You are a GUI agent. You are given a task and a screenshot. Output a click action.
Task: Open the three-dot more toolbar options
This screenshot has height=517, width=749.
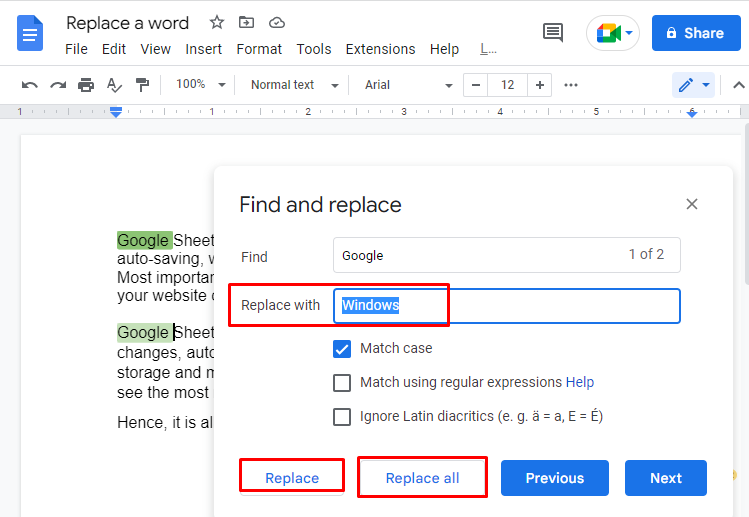pyautogui.click(x=571, y=85)
